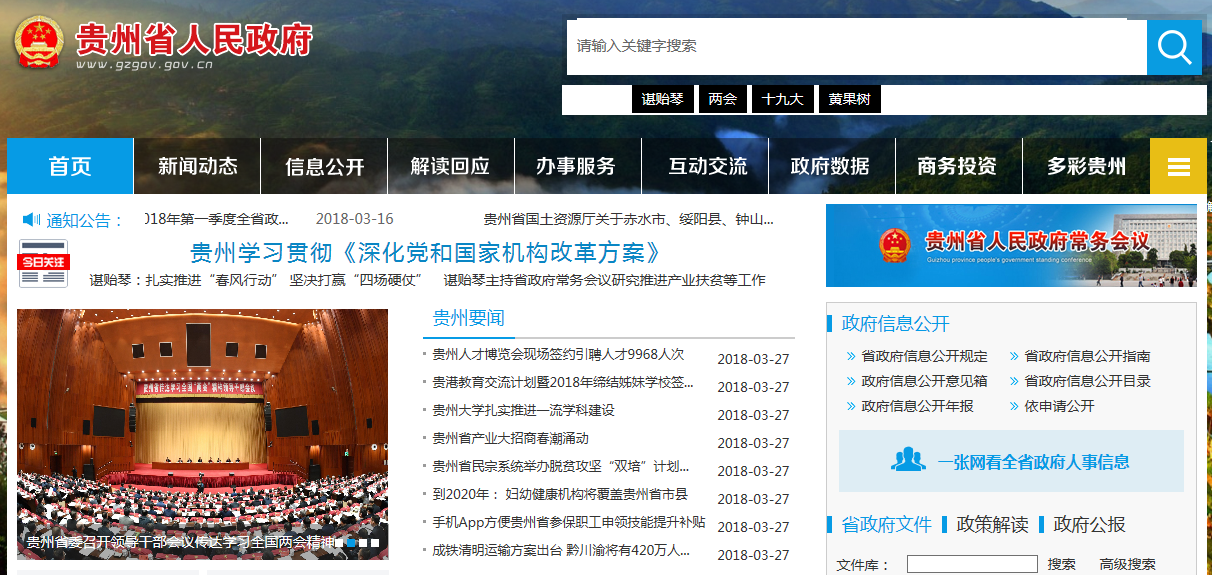
Task: Click the speaker icon beside 通知公告
Action: point(31,220)
